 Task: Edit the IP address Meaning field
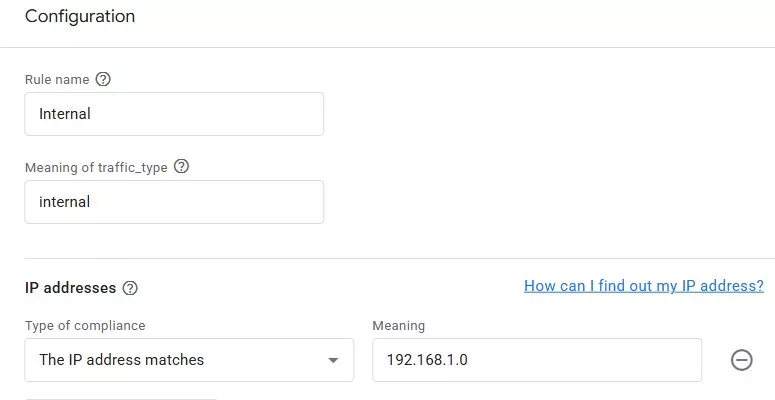point(537,360)
